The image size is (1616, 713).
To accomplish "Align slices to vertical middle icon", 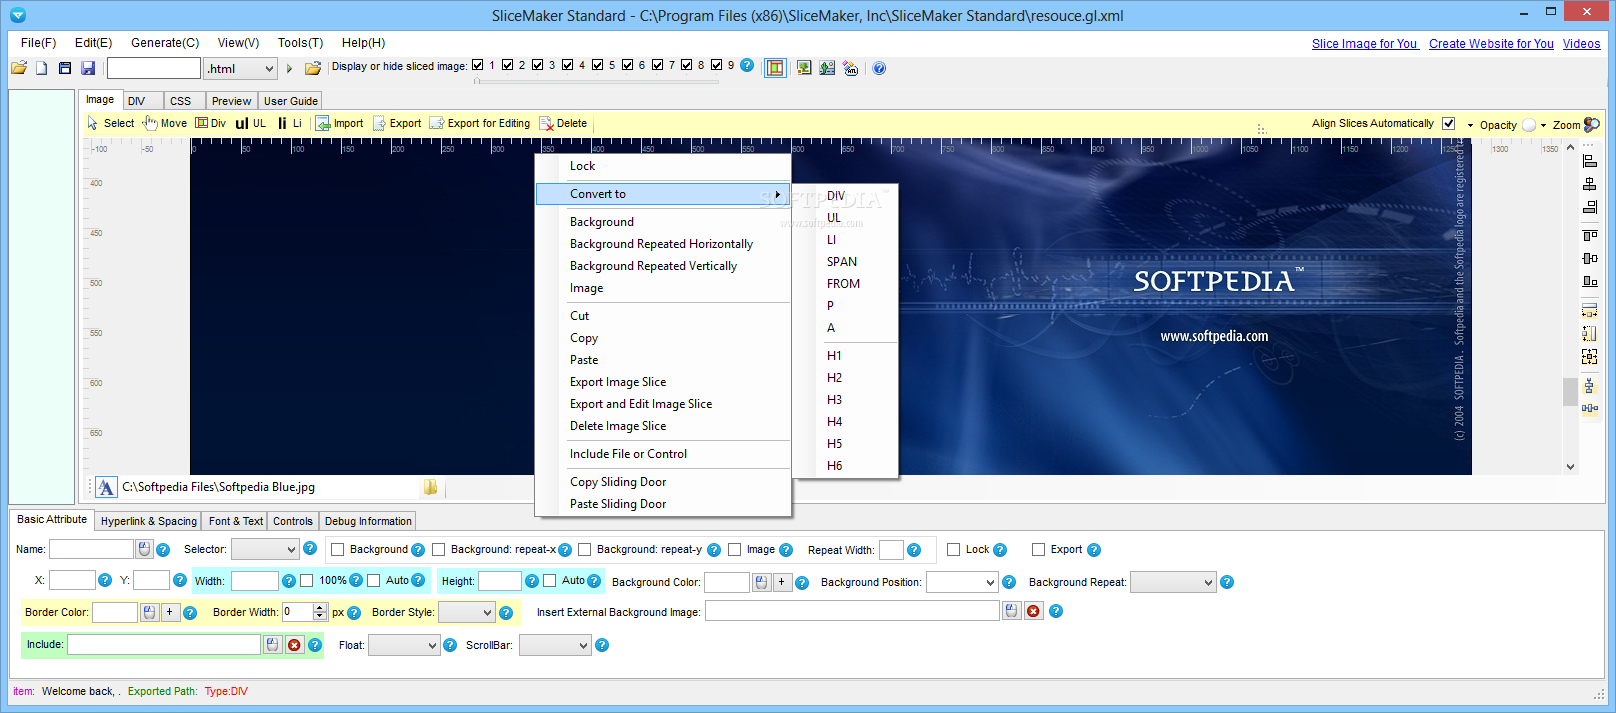I will tap(1590, 258).
